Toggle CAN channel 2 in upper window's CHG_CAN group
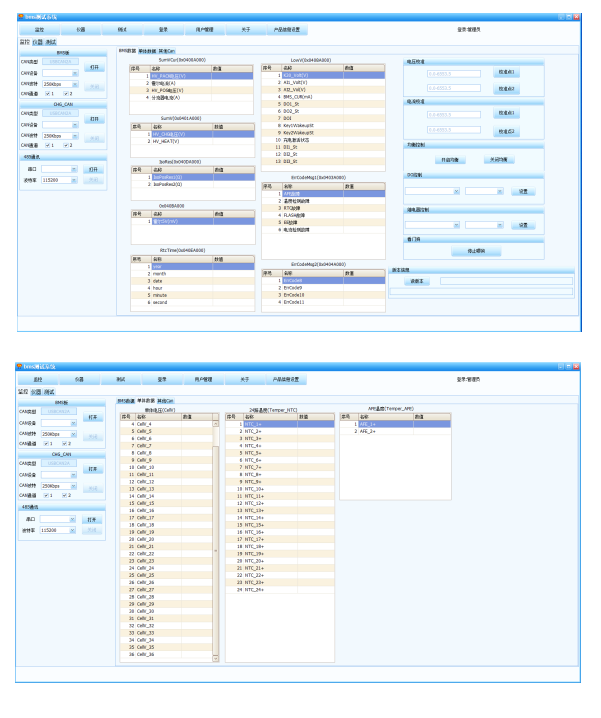 (x=65, y=145)
